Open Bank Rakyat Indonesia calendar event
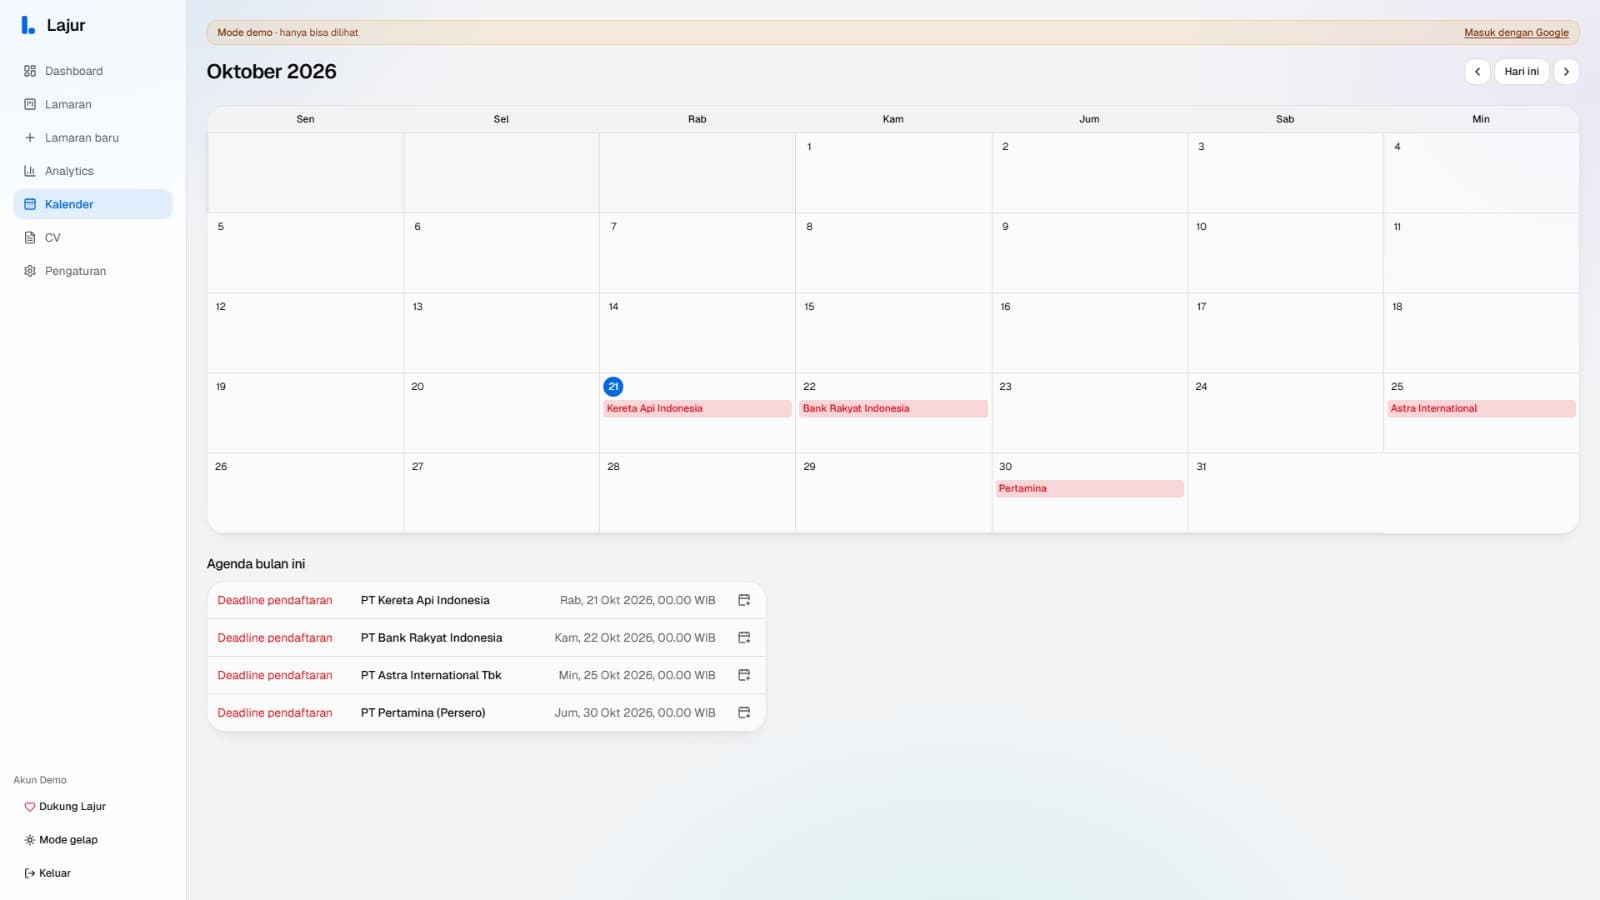The height and width of the screenshot is (900, 1600). (x=893, y=408)
